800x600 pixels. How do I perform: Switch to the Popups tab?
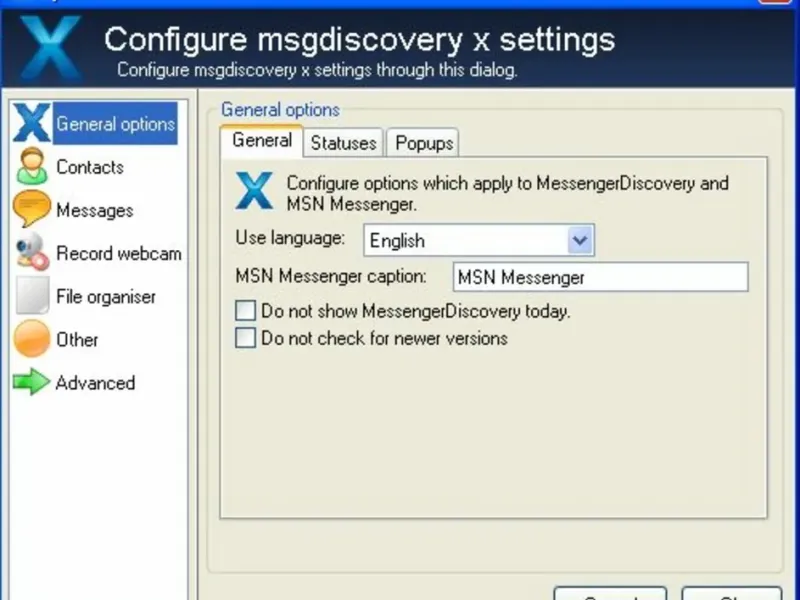(x=423, y=143)
